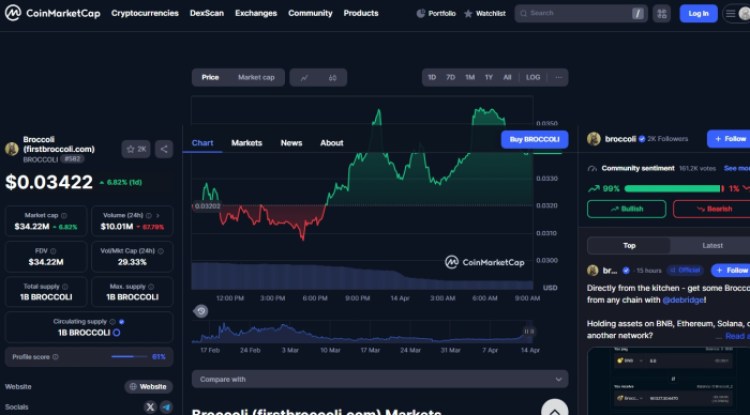Open Community menu
This screenshot has width=750, height=415.
[310, 13]
